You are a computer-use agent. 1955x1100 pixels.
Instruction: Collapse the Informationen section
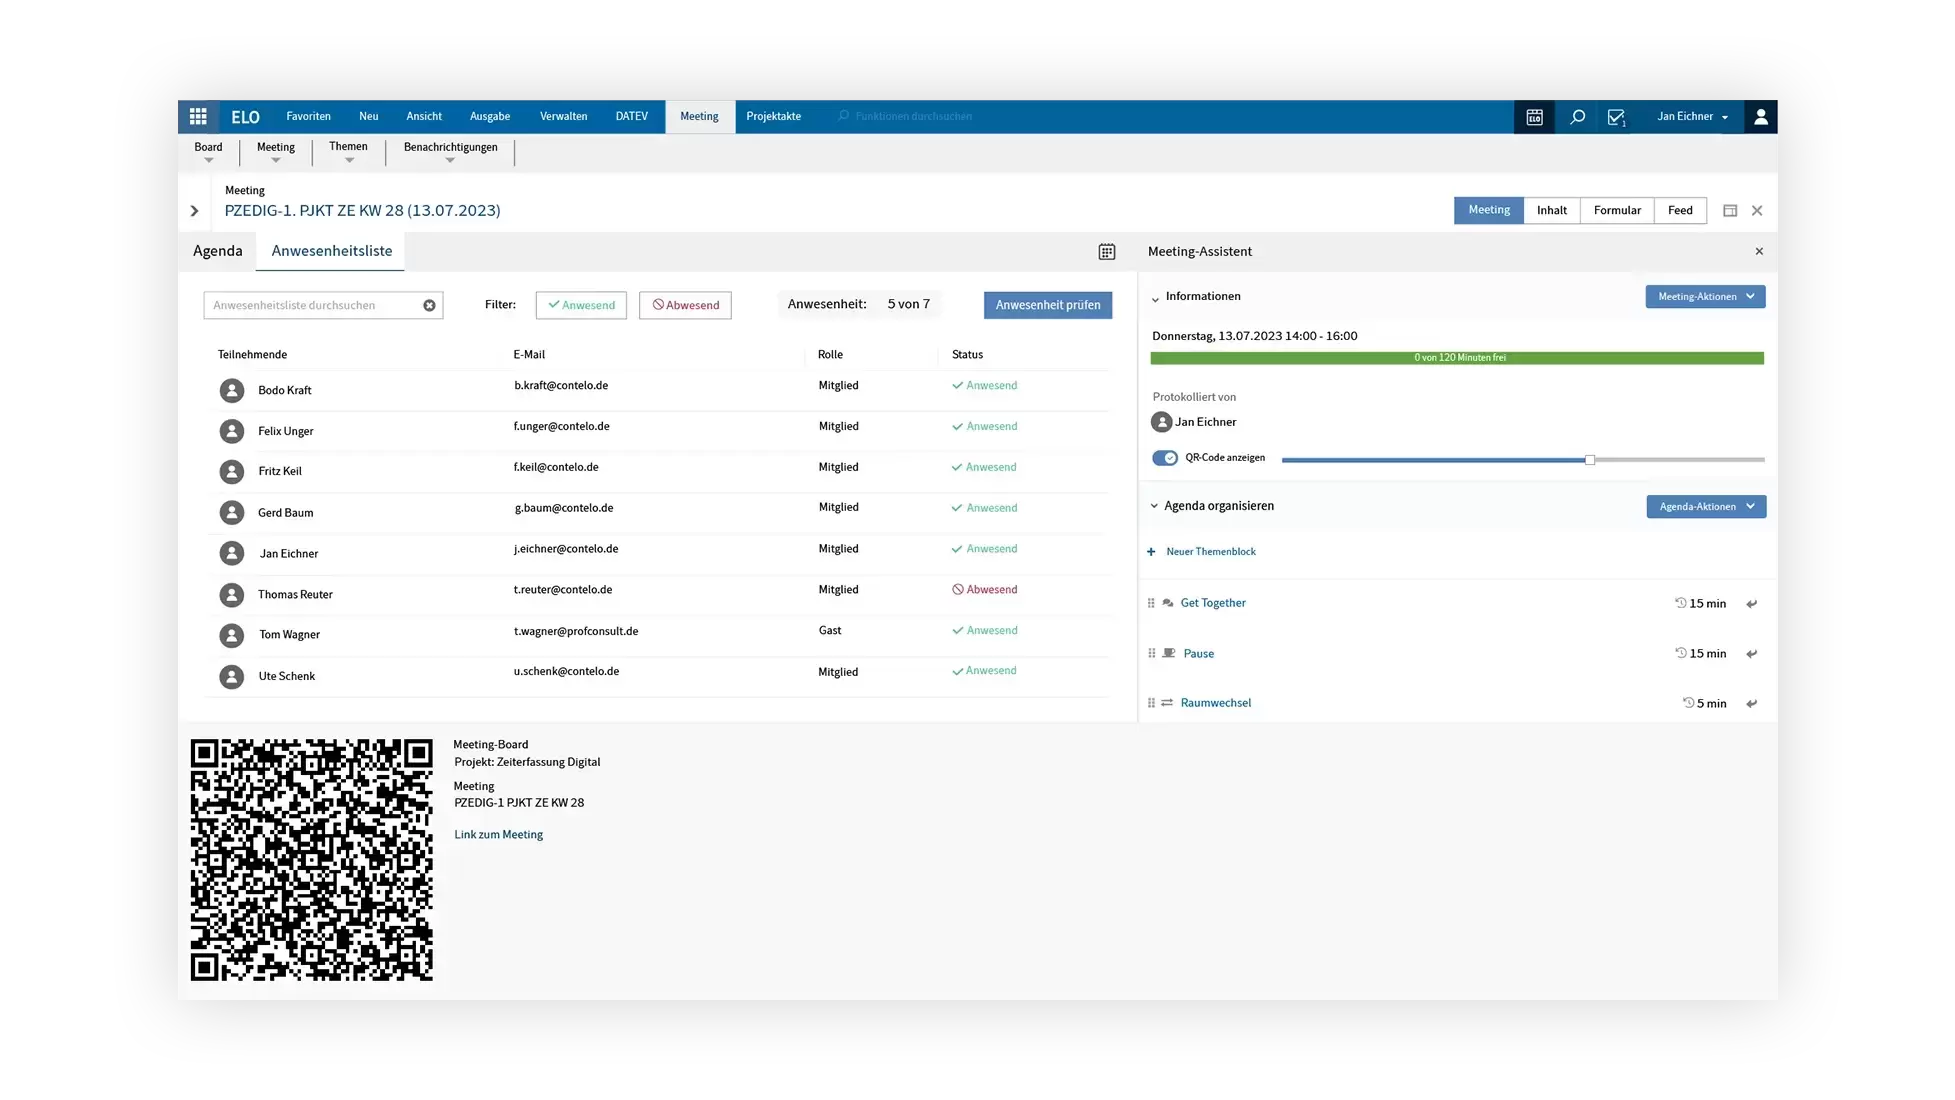coord(1155,298)
